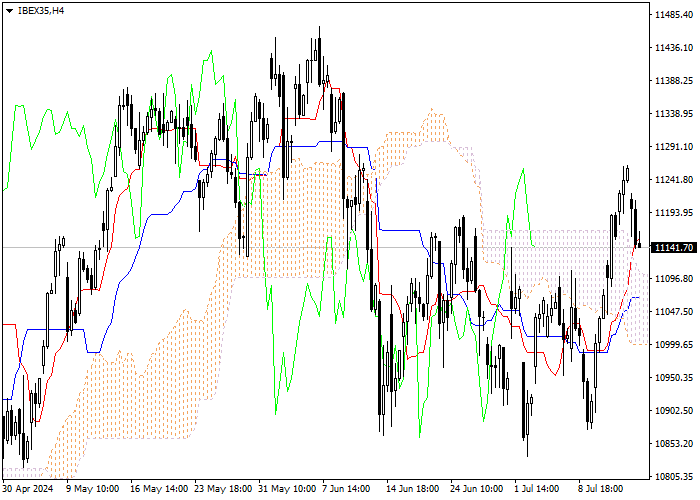Select the 7 Jun 14:00 time label
The image size is (700, 500).
point(346,489)
